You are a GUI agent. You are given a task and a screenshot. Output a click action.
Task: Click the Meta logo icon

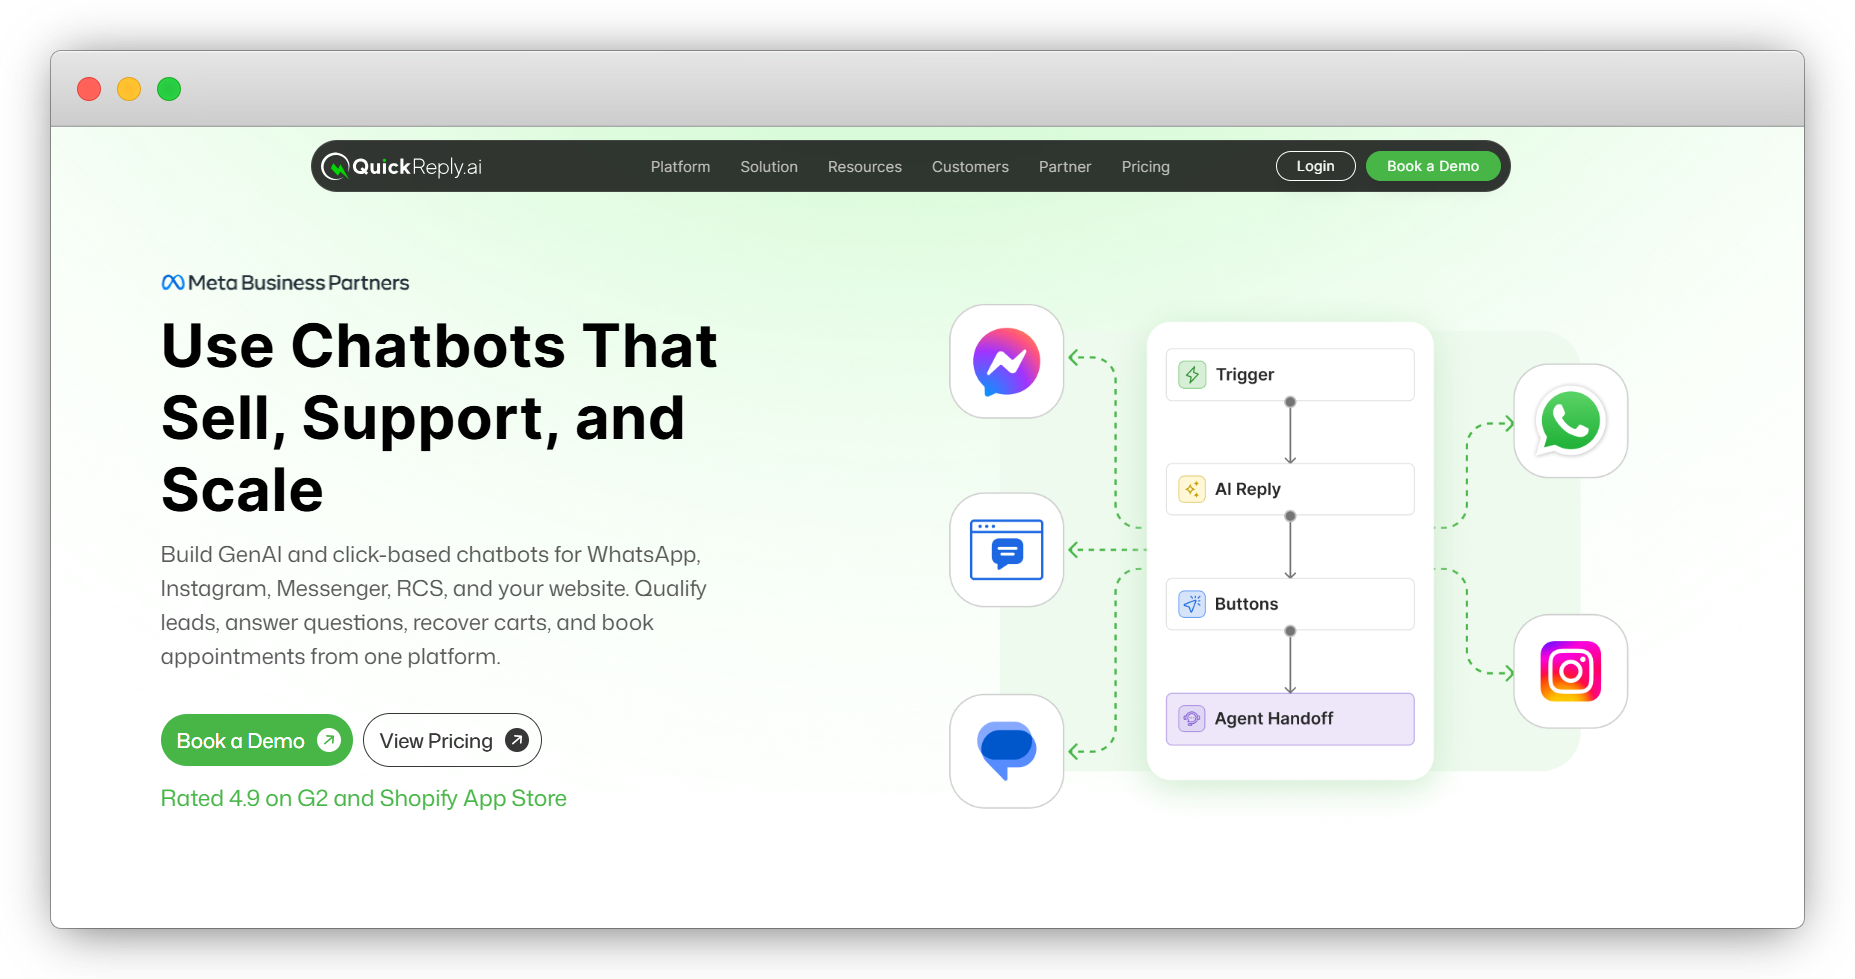[173, 283]
